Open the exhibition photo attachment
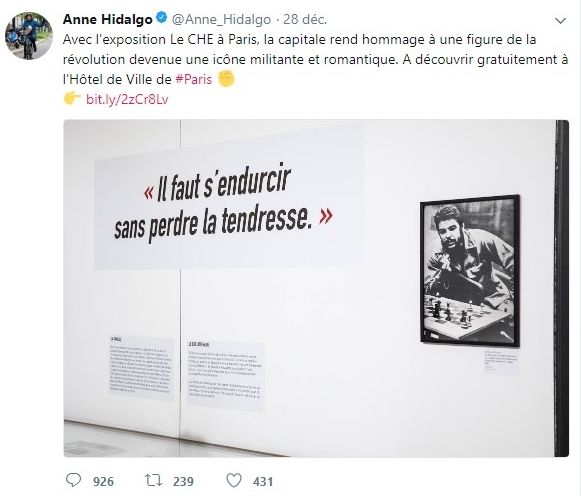Screen dimensions: 581x496 [x=316, y=288]
